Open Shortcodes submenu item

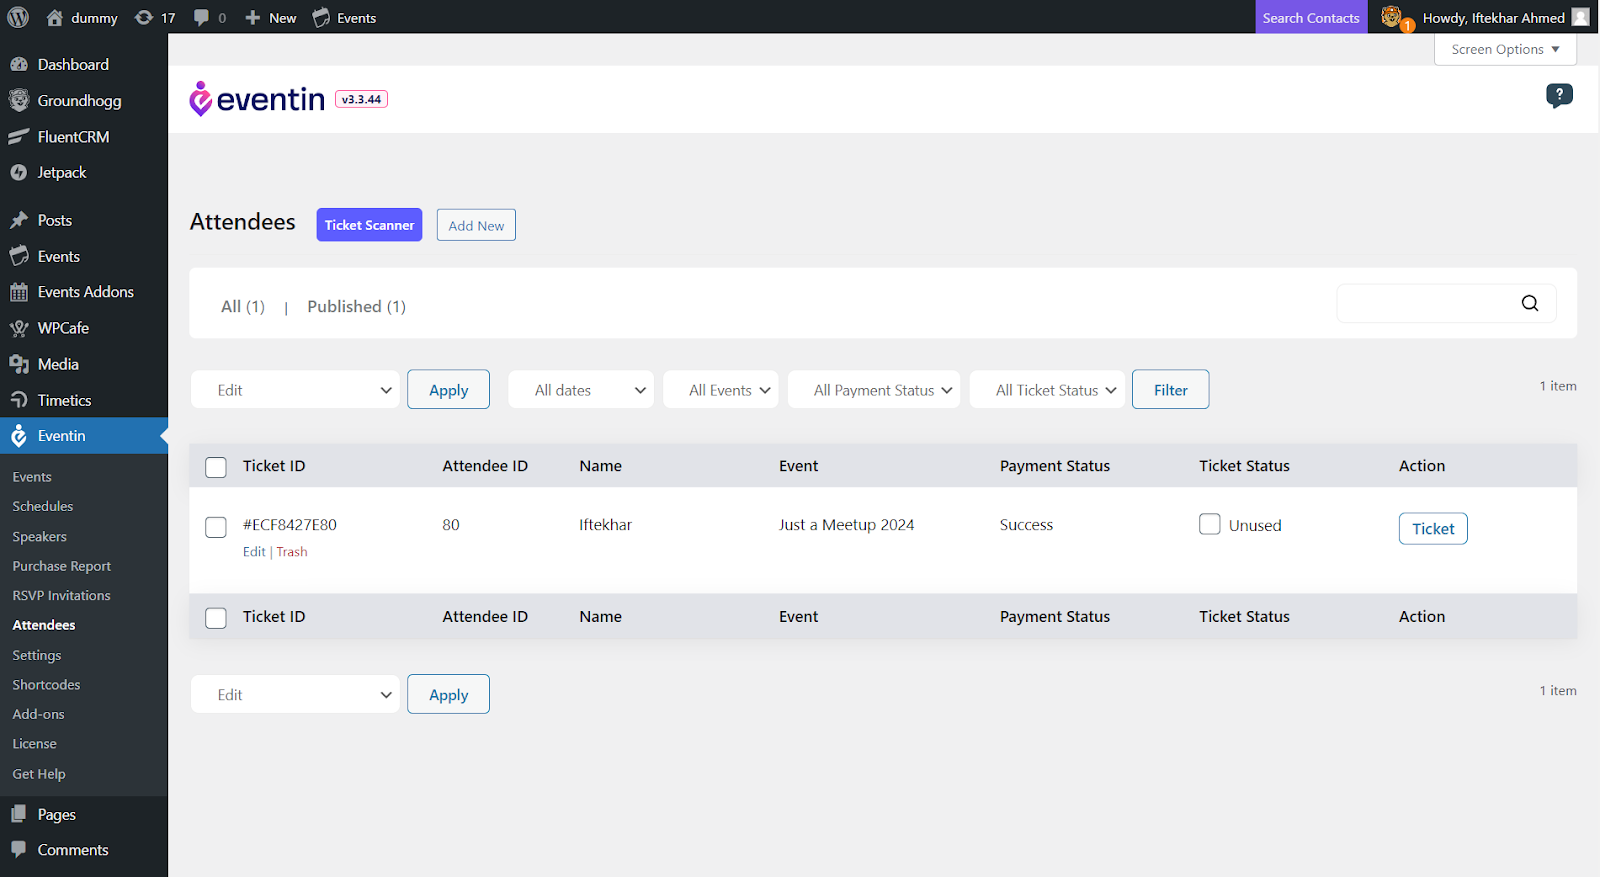click(46, 684)
